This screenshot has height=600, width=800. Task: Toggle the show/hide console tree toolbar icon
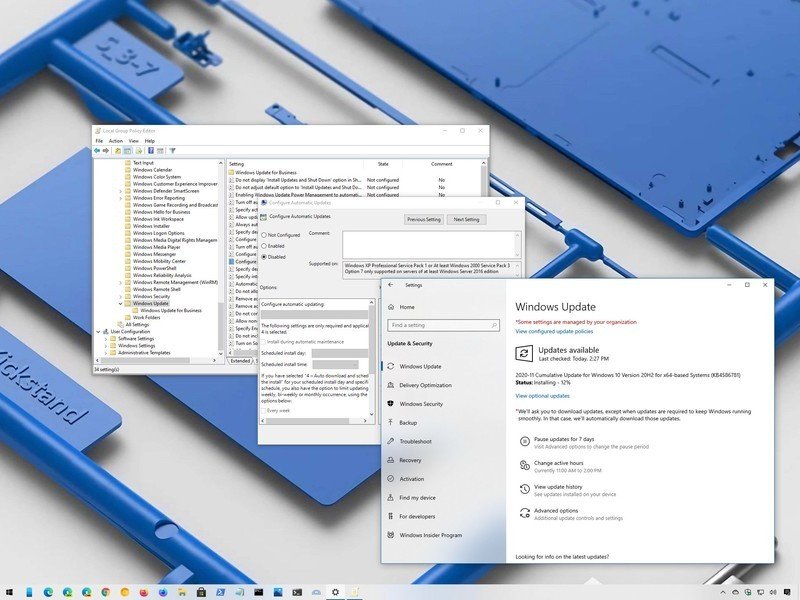coord(128,151)
